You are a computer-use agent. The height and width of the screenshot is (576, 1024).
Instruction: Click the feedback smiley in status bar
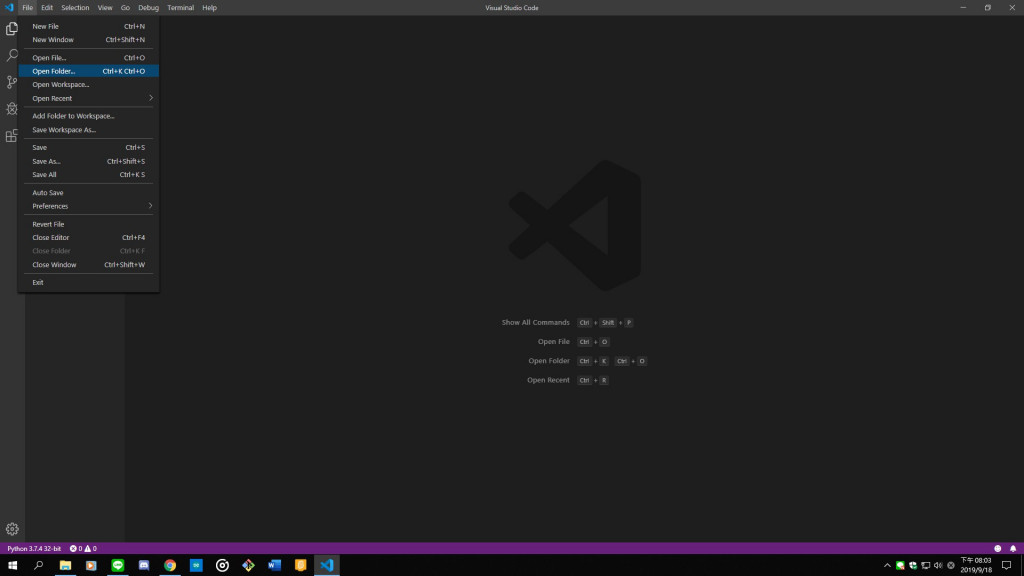tap(997, 549)
